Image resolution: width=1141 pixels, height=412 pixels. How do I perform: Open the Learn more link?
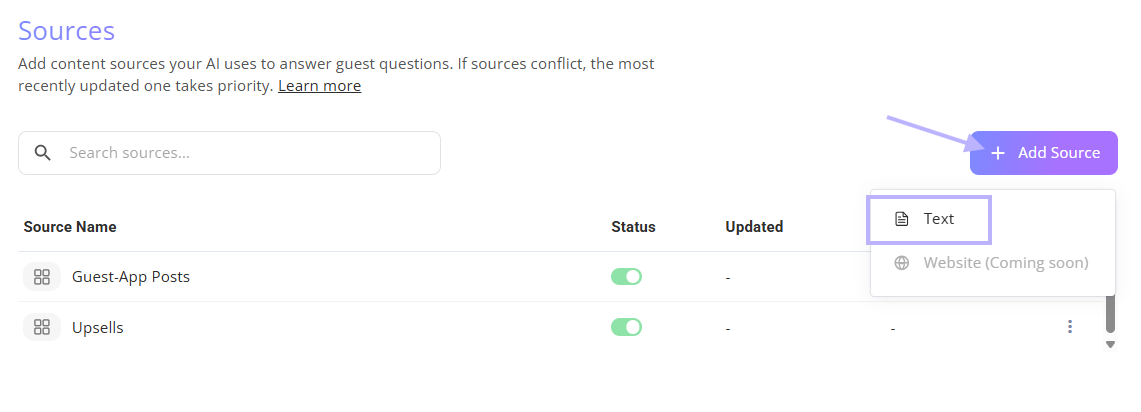click(319, 86)
